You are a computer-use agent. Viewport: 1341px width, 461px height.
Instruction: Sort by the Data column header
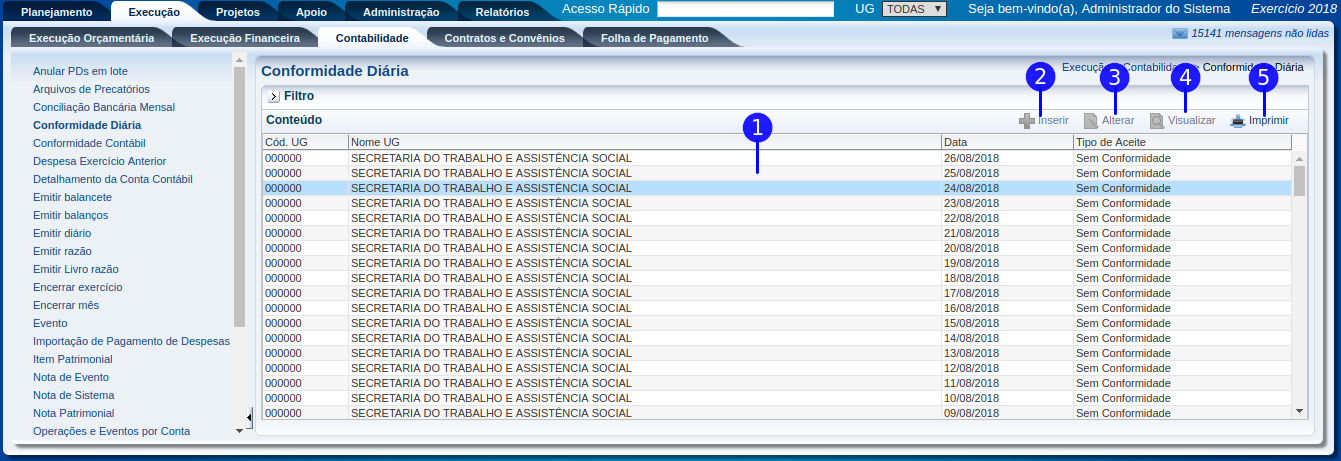1006,142
